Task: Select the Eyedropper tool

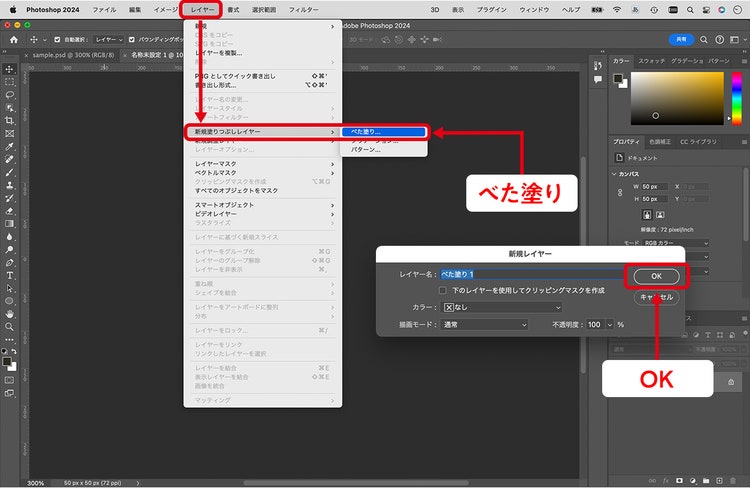Action: pyautogui.click(x=9, y=146)
